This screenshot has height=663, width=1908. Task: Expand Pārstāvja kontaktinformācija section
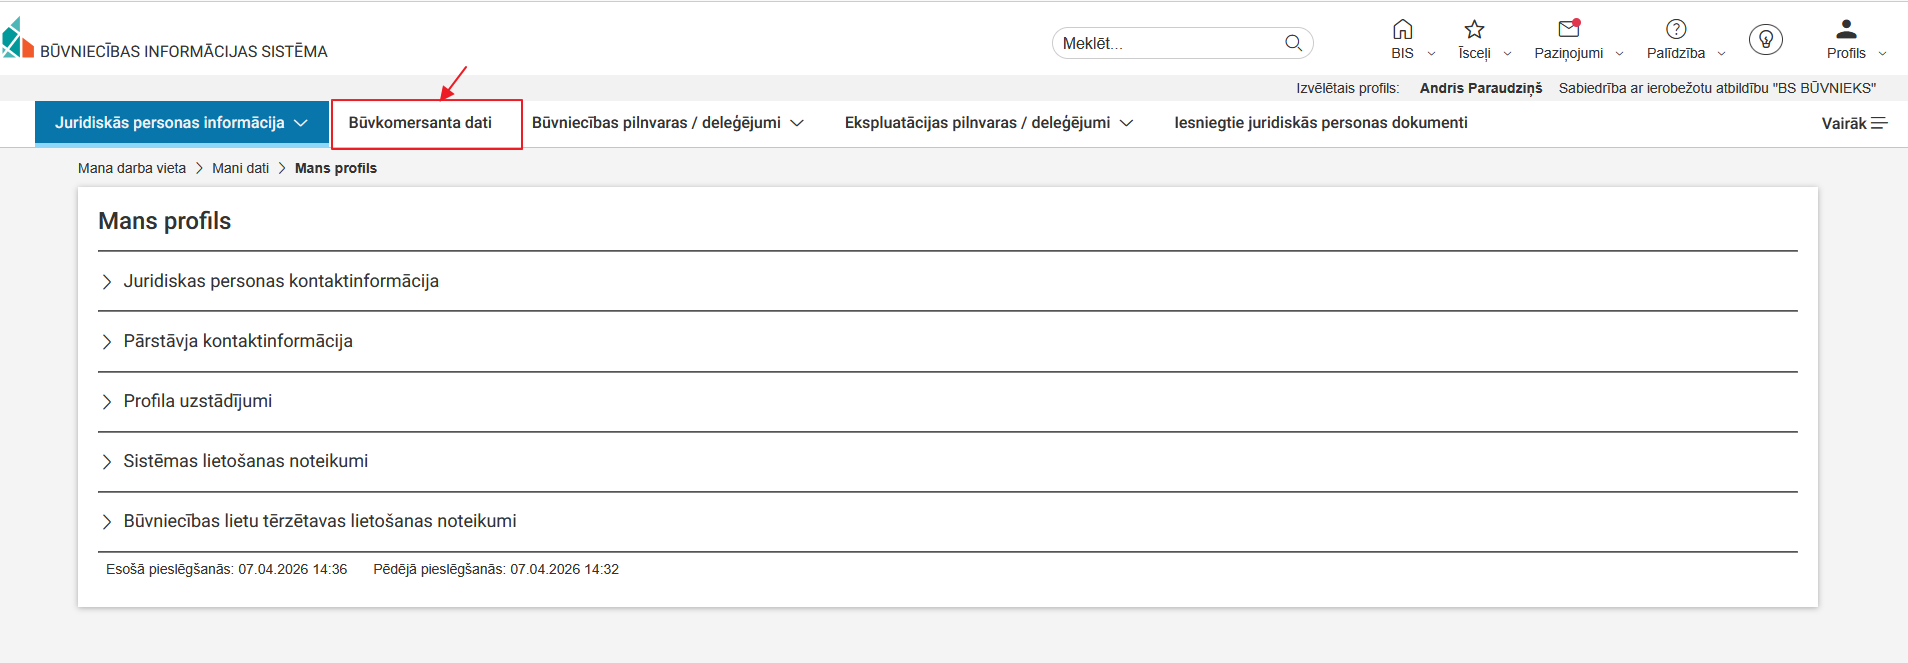click(x=237, y=341)
